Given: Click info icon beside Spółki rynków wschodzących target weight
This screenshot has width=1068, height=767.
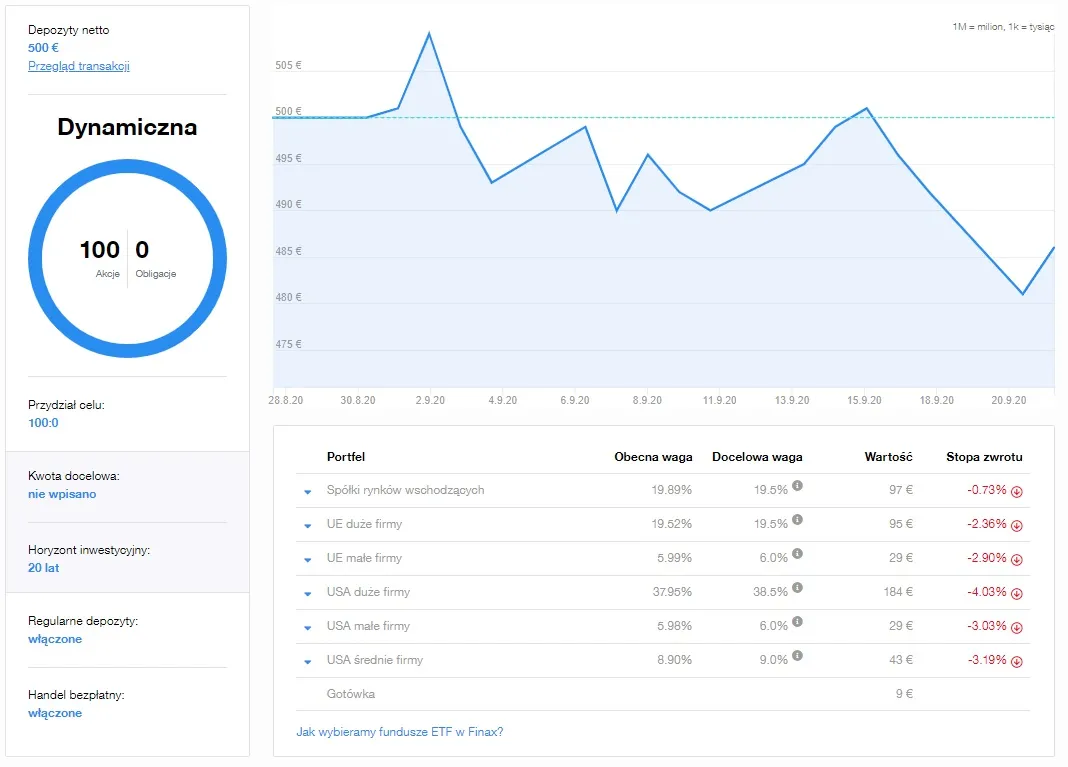Looking at the screenshot, I should tap(798, 486).
